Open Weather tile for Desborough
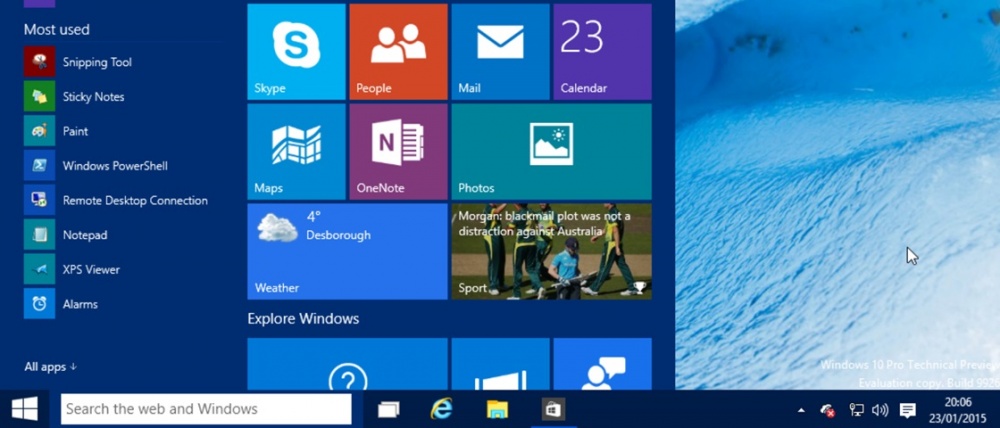 click(x=347, y=251)
